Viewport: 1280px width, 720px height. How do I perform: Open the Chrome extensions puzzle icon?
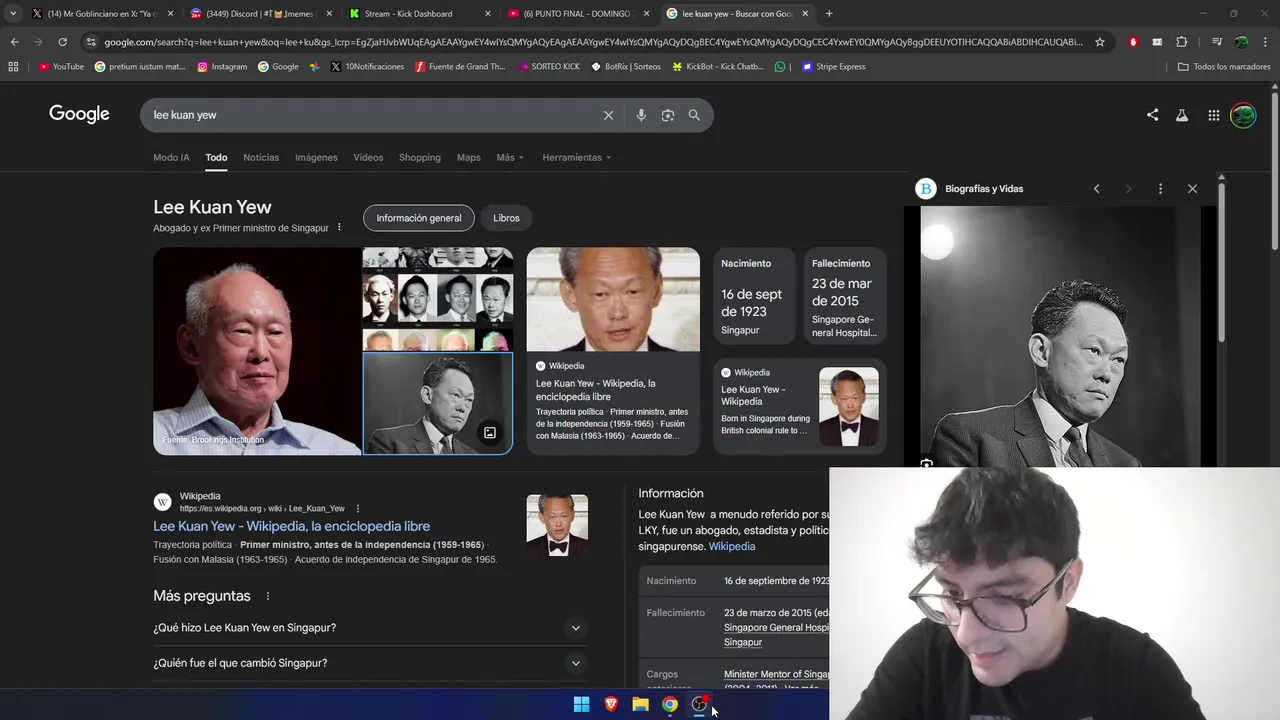tap(1181, 42)
